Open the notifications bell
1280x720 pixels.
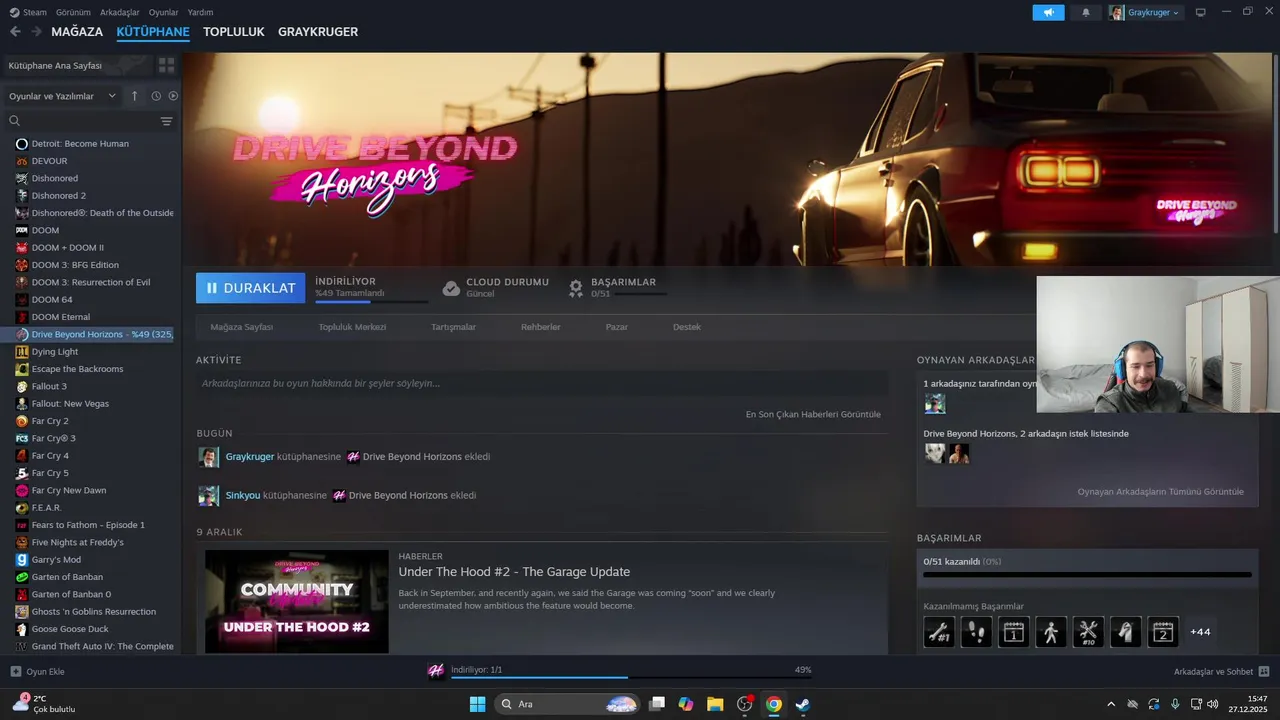(x=1086, y=12)
